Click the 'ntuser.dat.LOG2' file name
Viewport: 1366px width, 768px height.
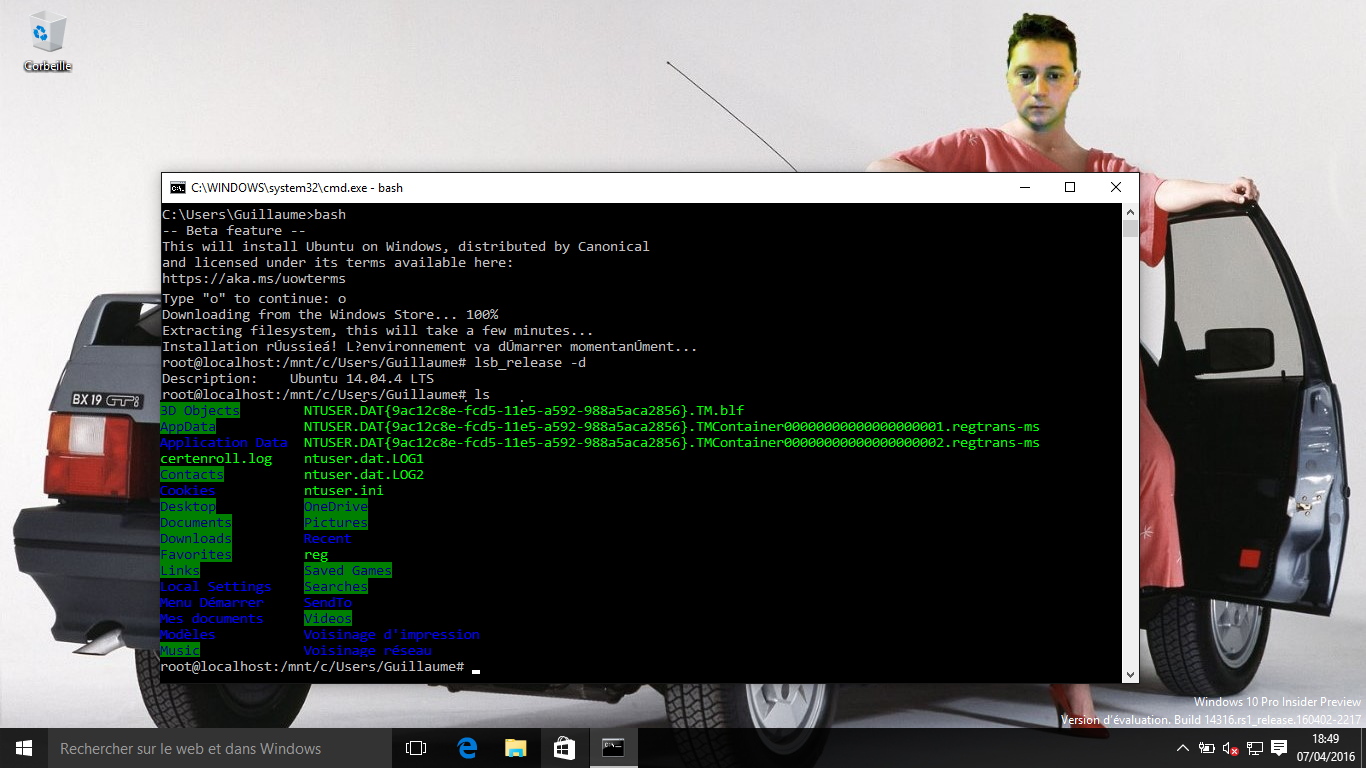[364, 475]
